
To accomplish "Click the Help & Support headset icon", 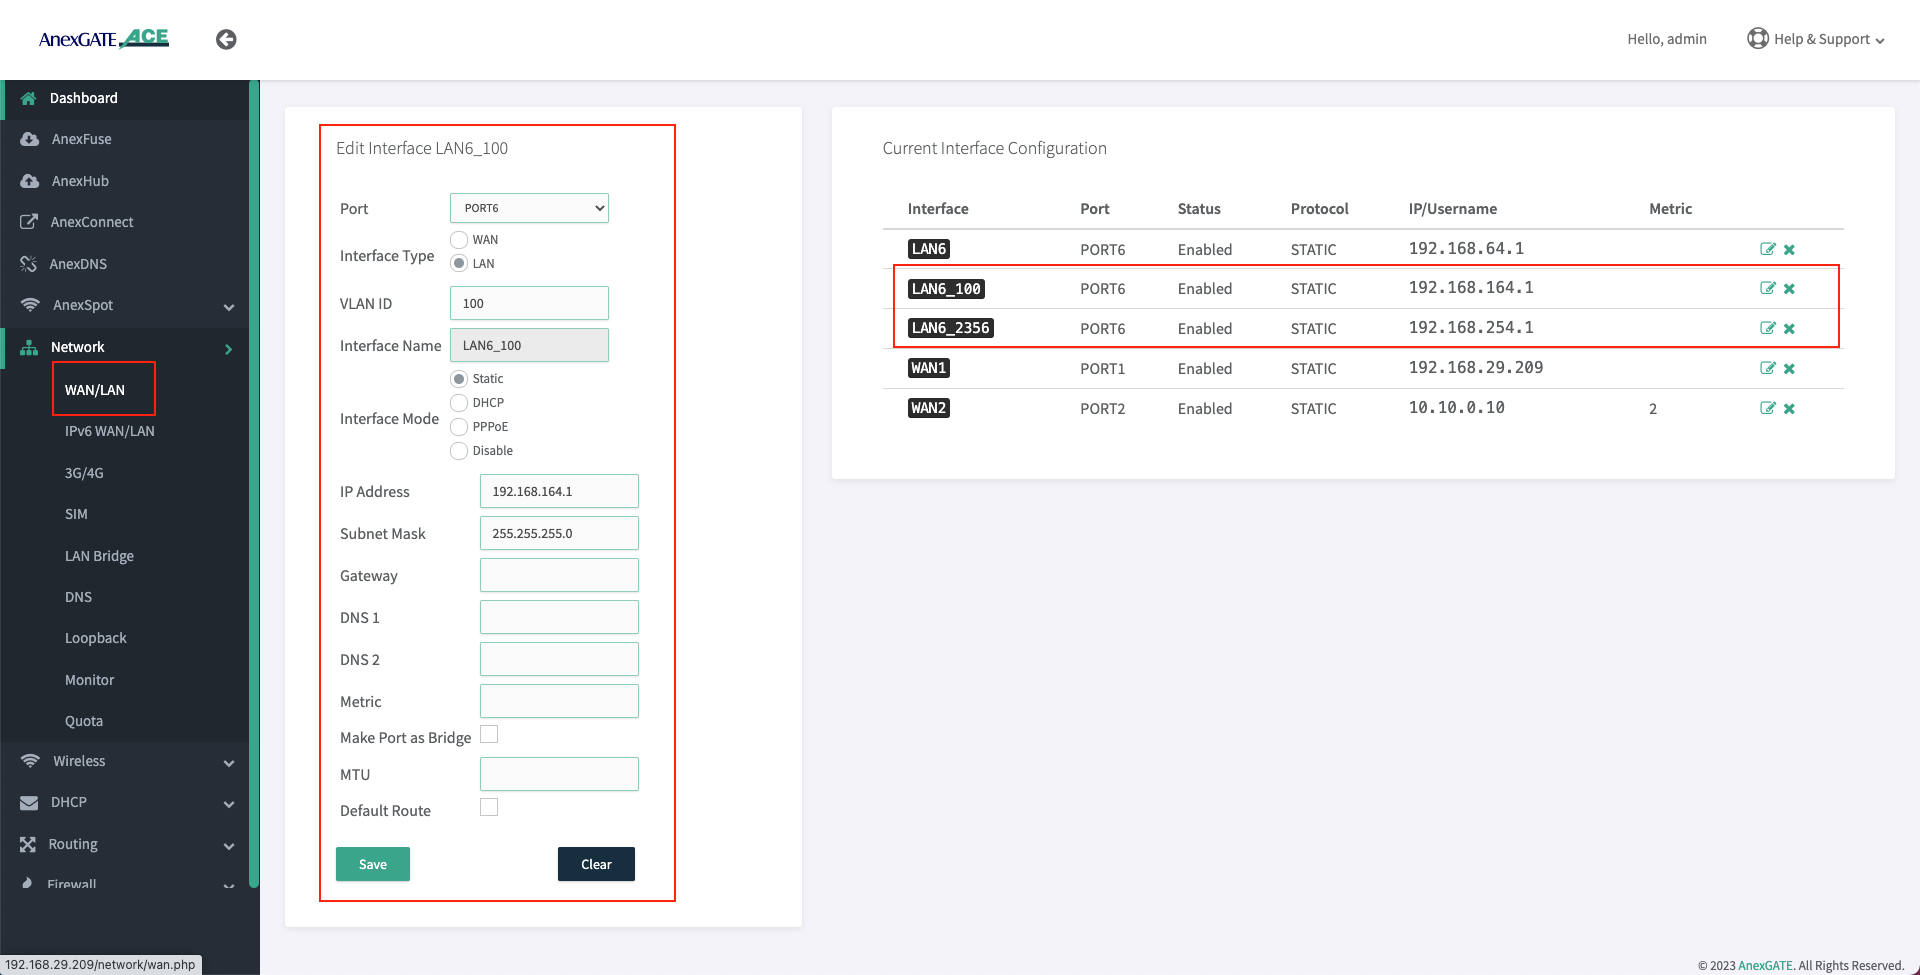I will point(1757,38).
